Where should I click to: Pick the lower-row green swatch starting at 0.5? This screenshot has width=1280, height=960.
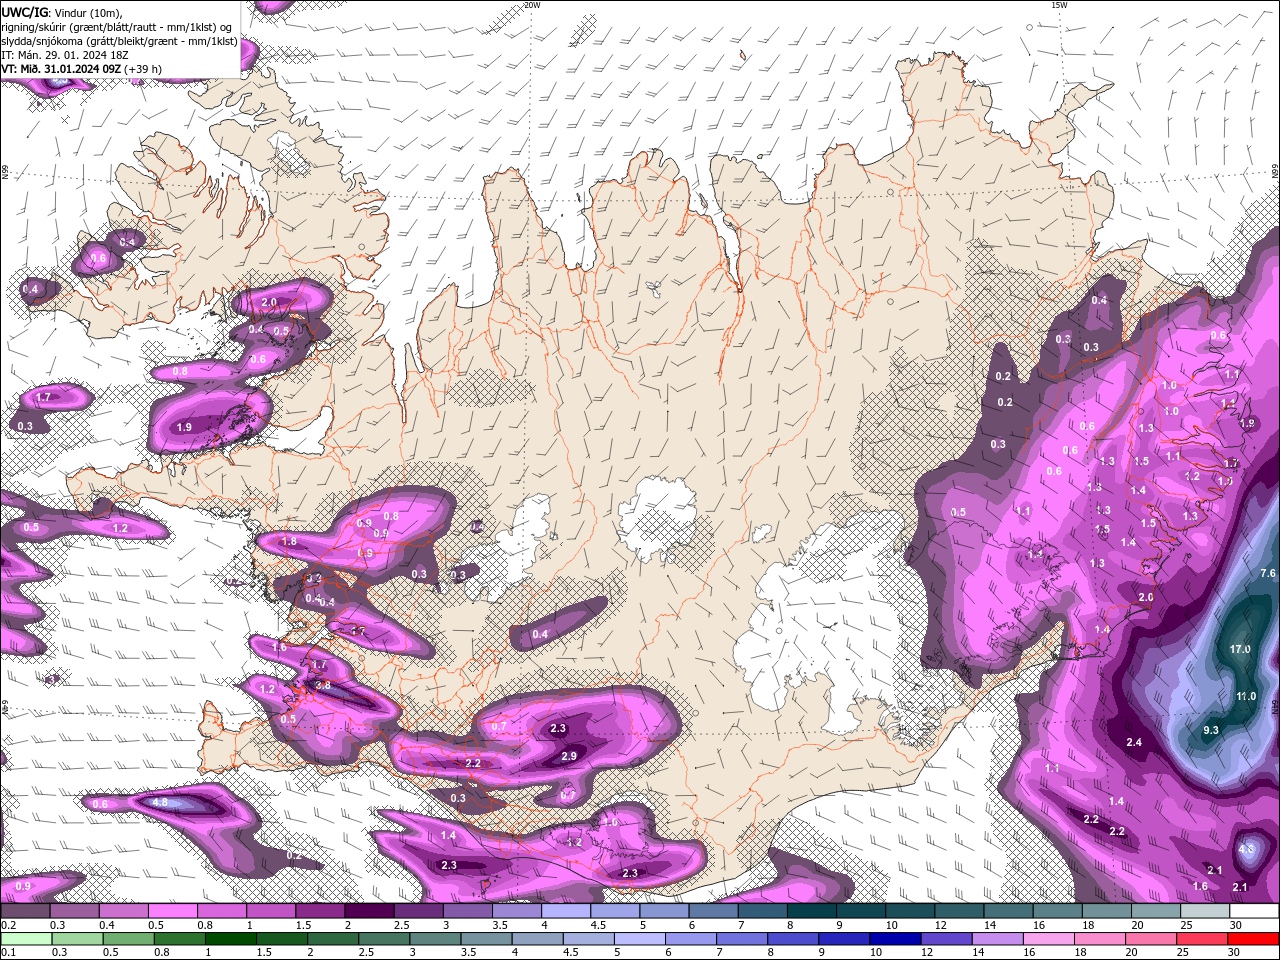click(x=128, y=939)
